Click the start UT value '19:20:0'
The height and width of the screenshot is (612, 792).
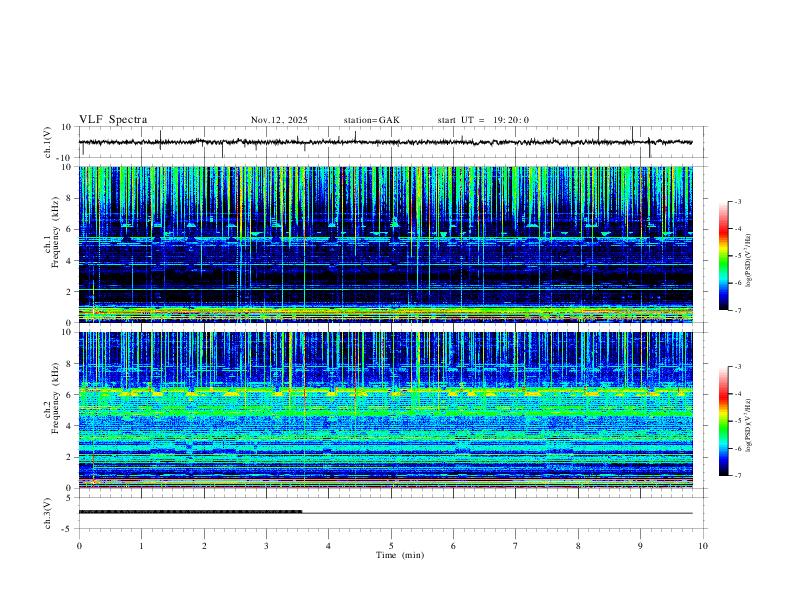tap(511, 120)
